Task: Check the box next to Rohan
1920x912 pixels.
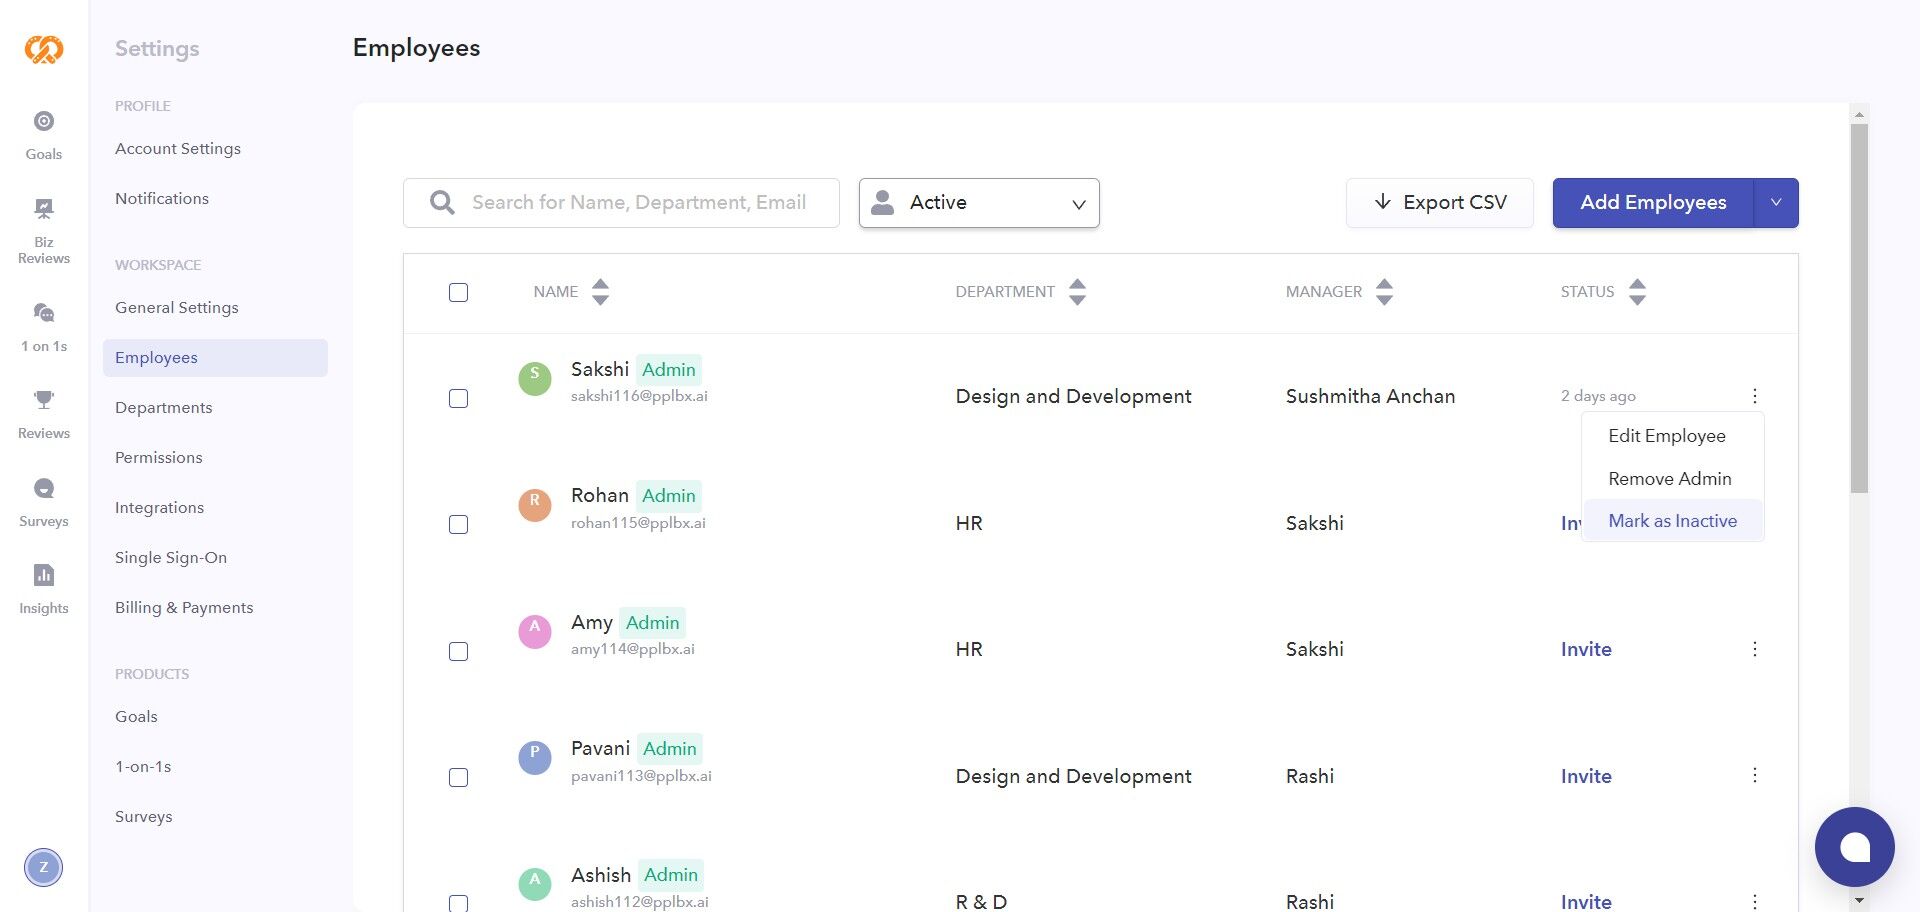Action: [458, 525]
